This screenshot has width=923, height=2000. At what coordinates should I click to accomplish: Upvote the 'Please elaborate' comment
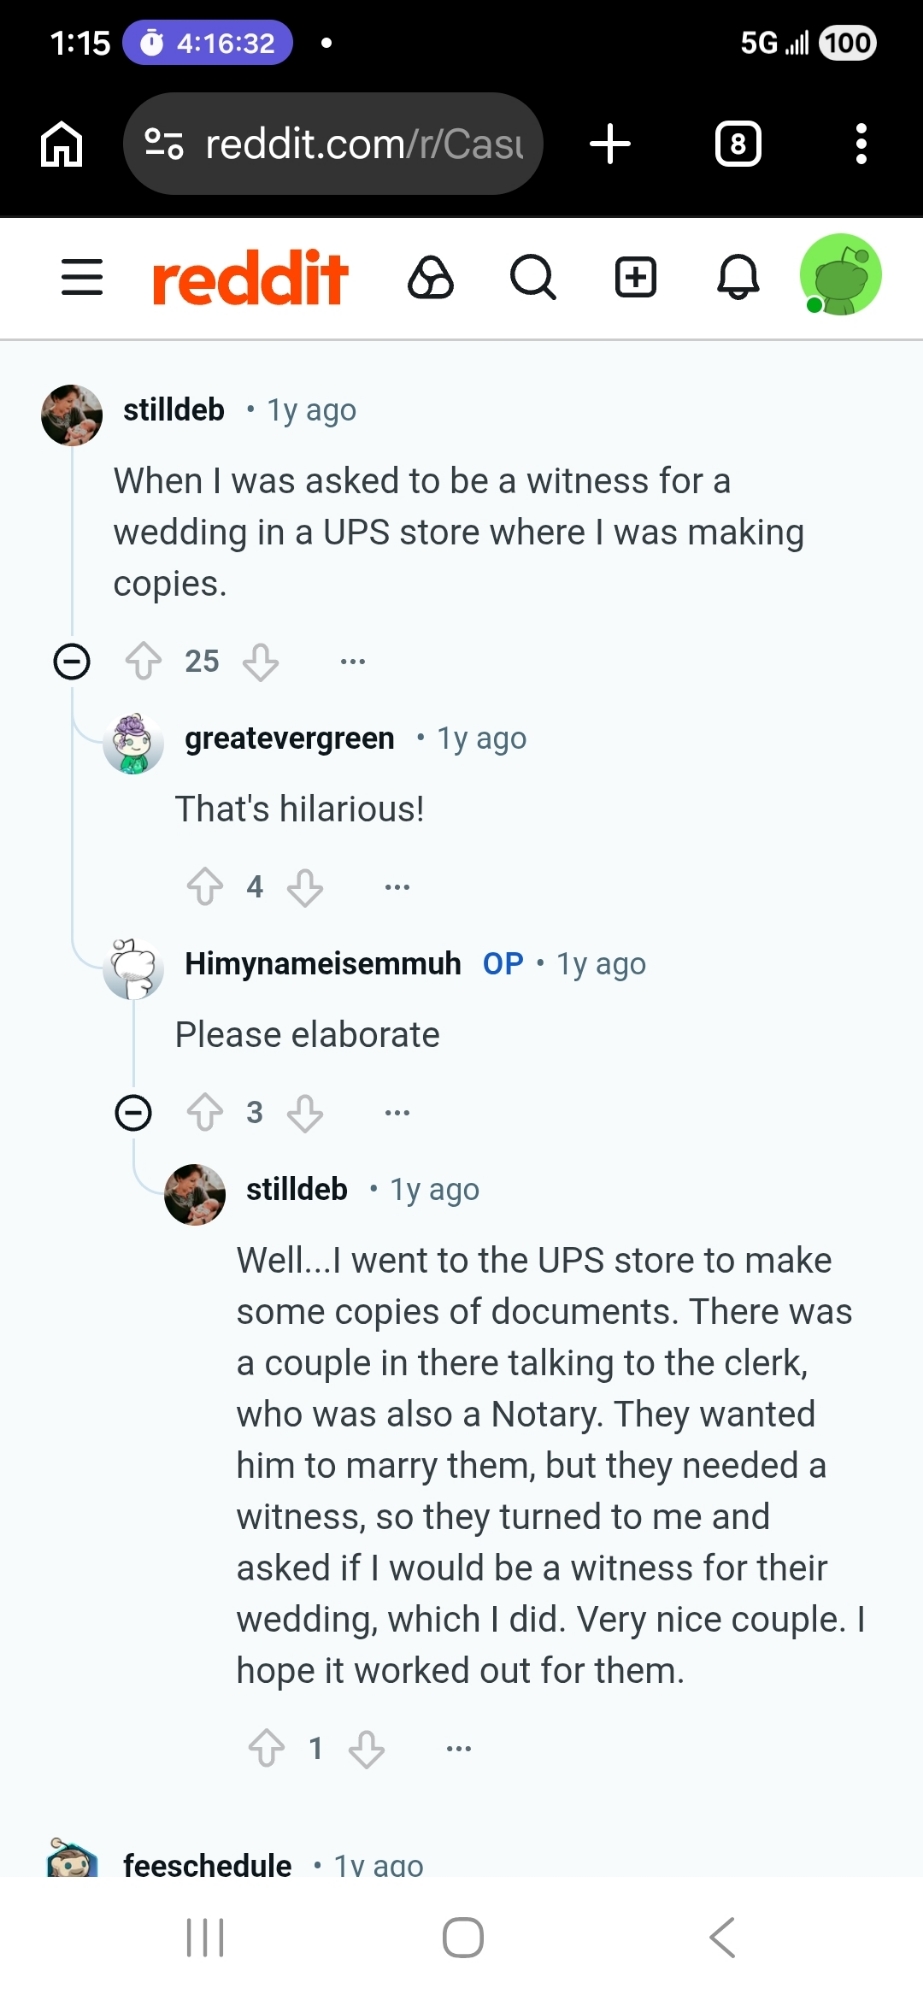(x=205, y=1112)
